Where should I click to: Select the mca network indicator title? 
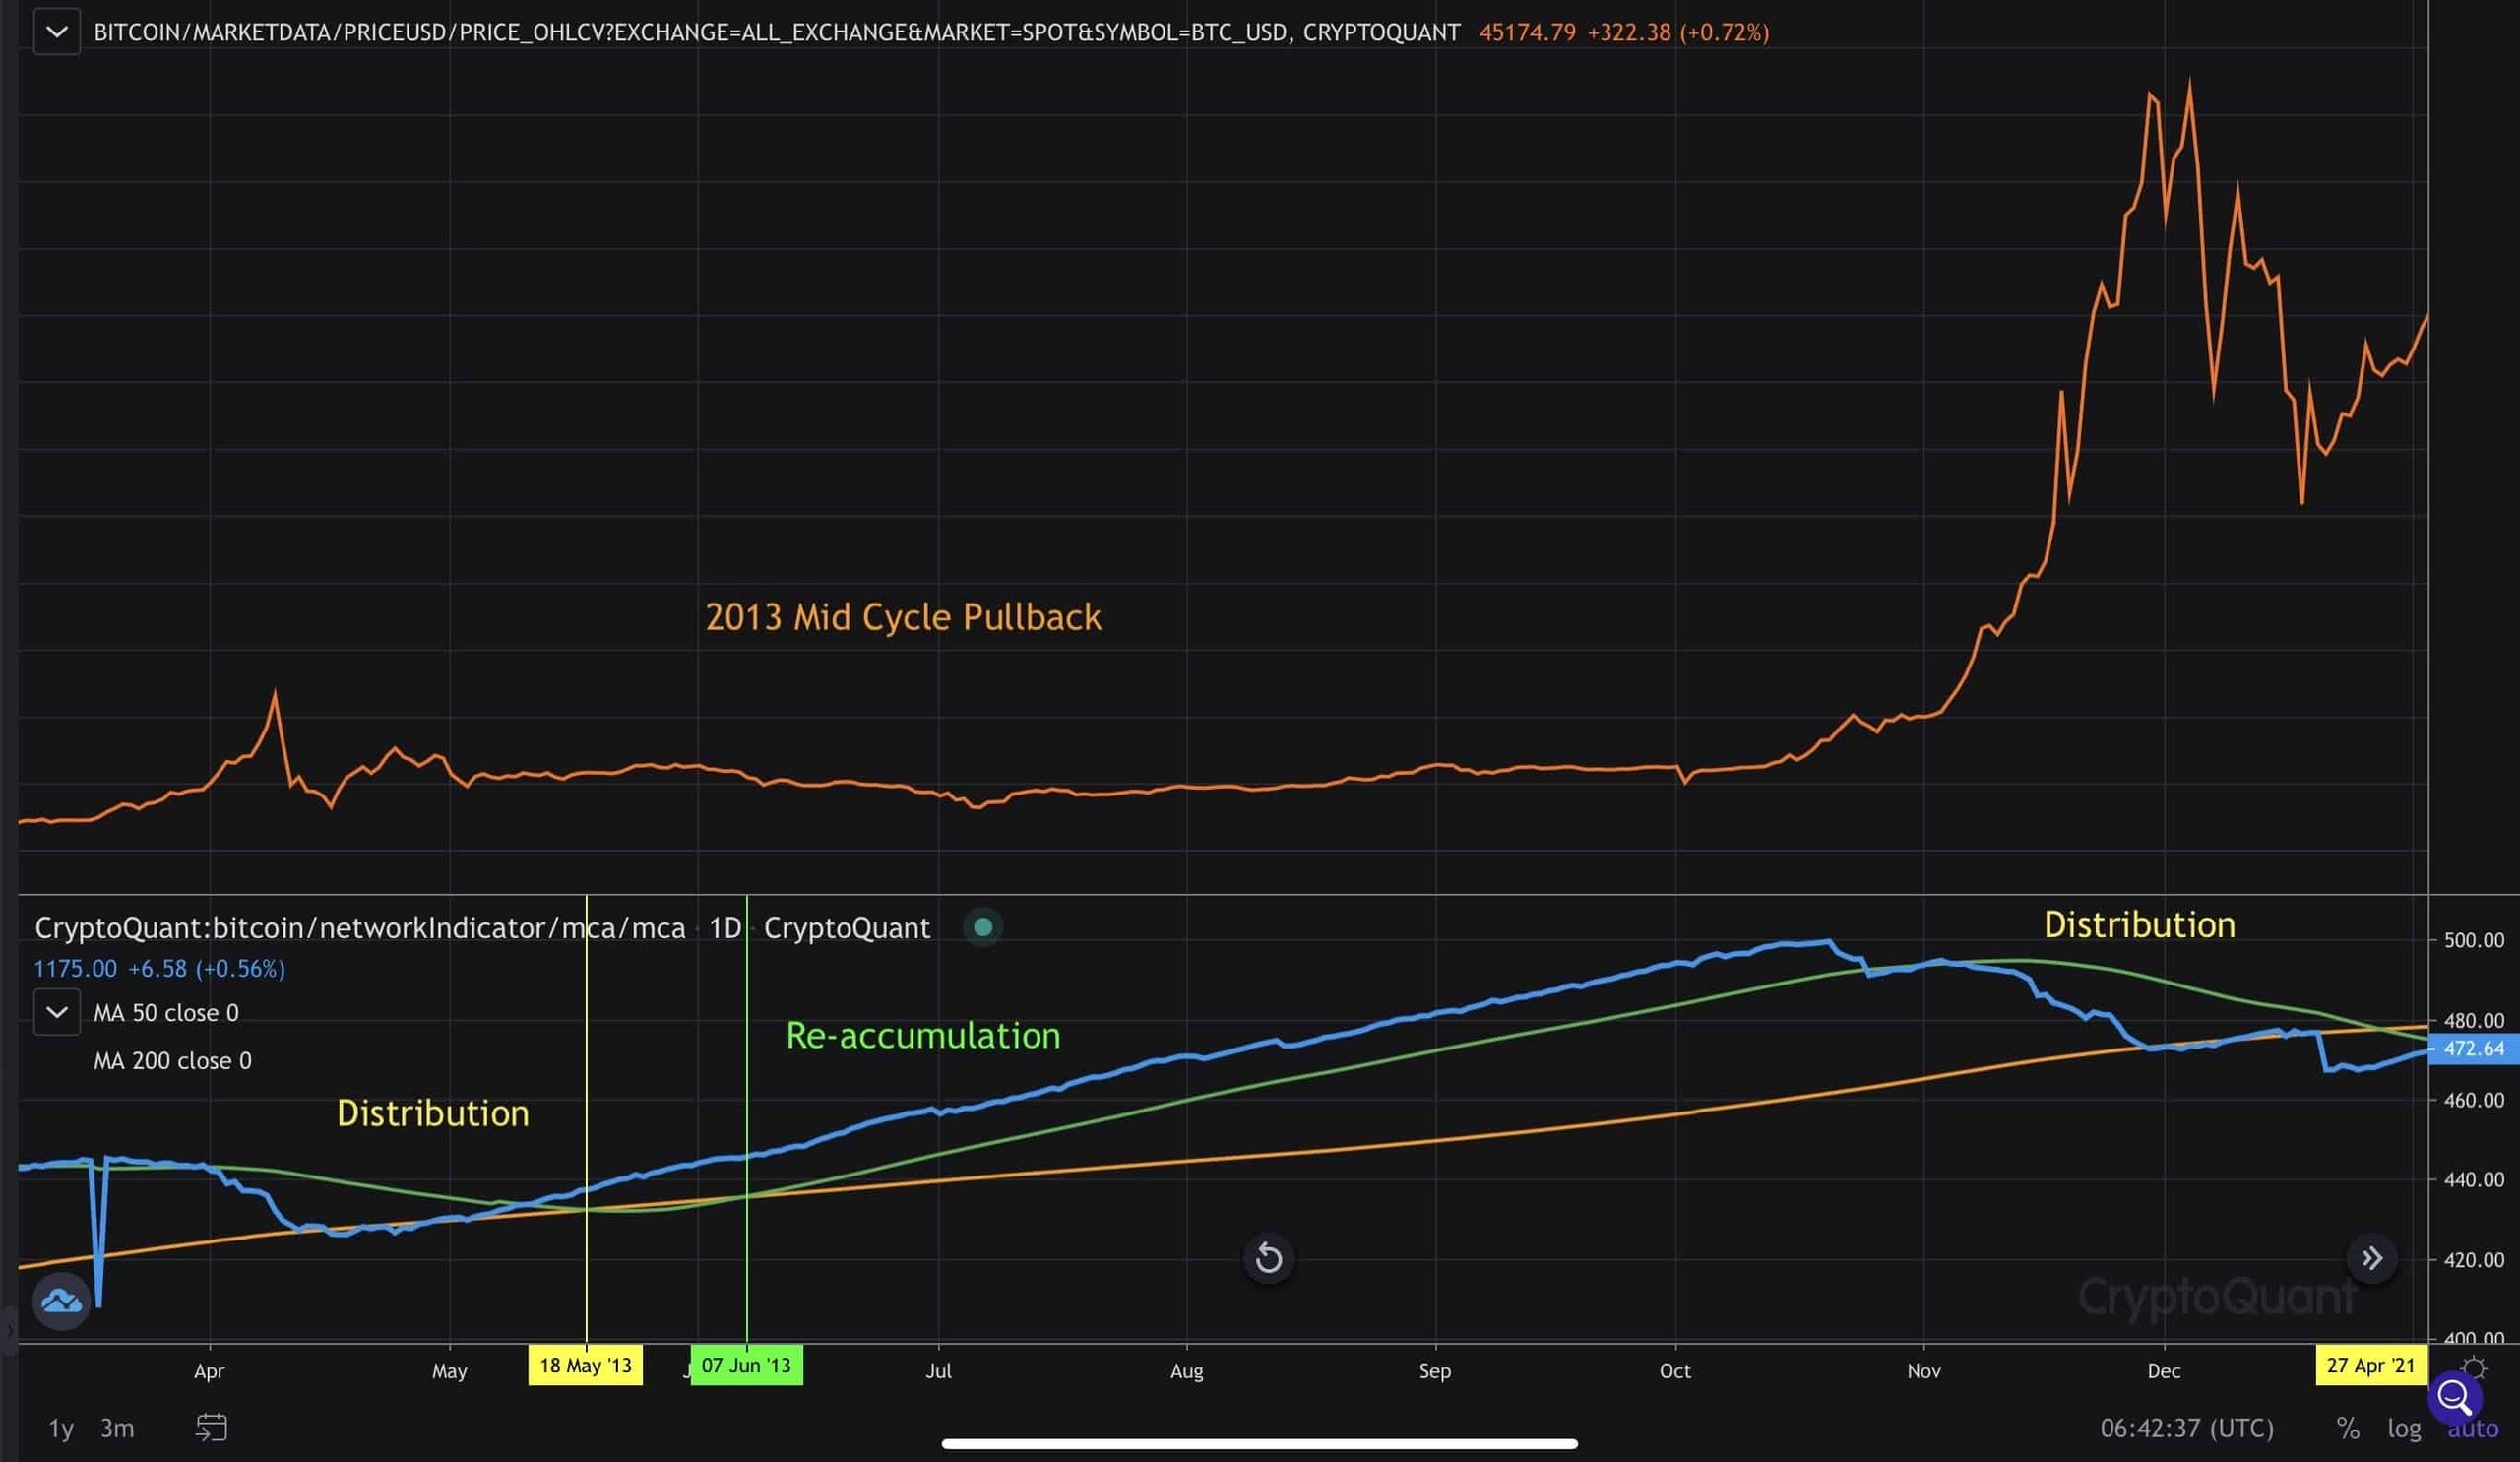click(x=360, y=928)
